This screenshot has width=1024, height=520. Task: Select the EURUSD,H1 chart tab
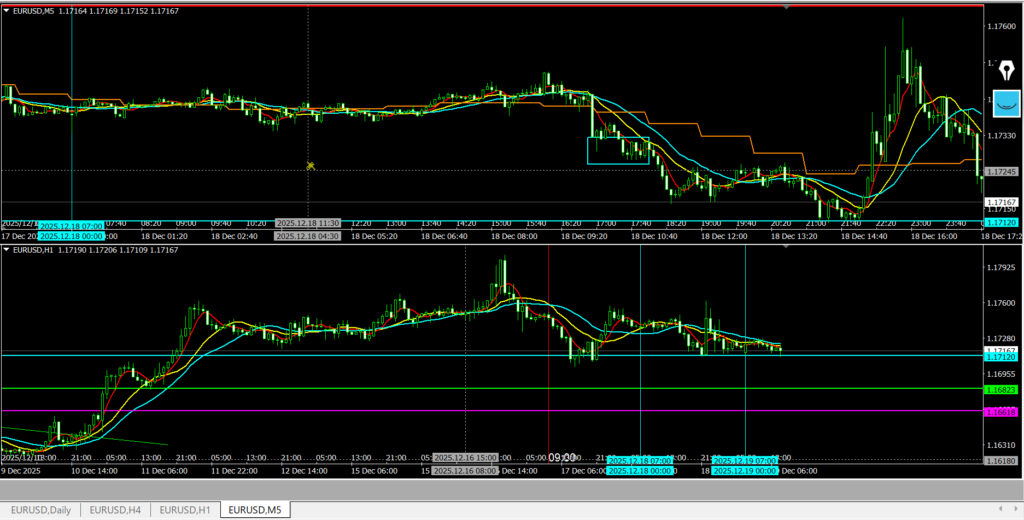click(185, 510)
